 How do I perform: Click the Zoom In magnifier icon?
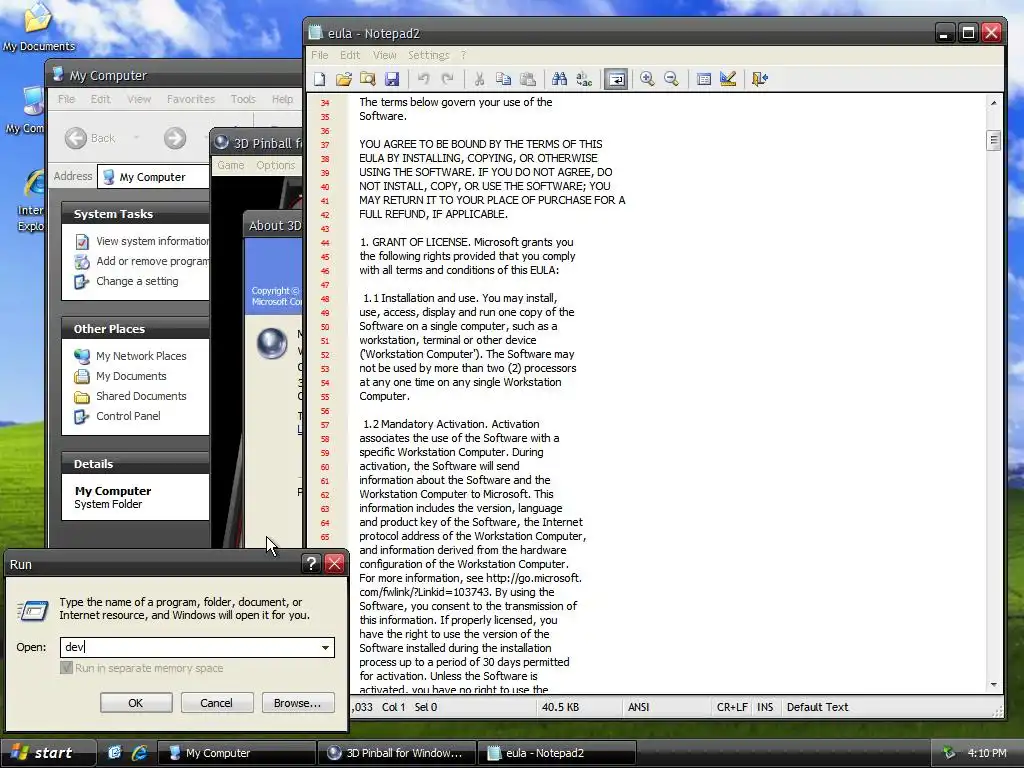(647, 79)
